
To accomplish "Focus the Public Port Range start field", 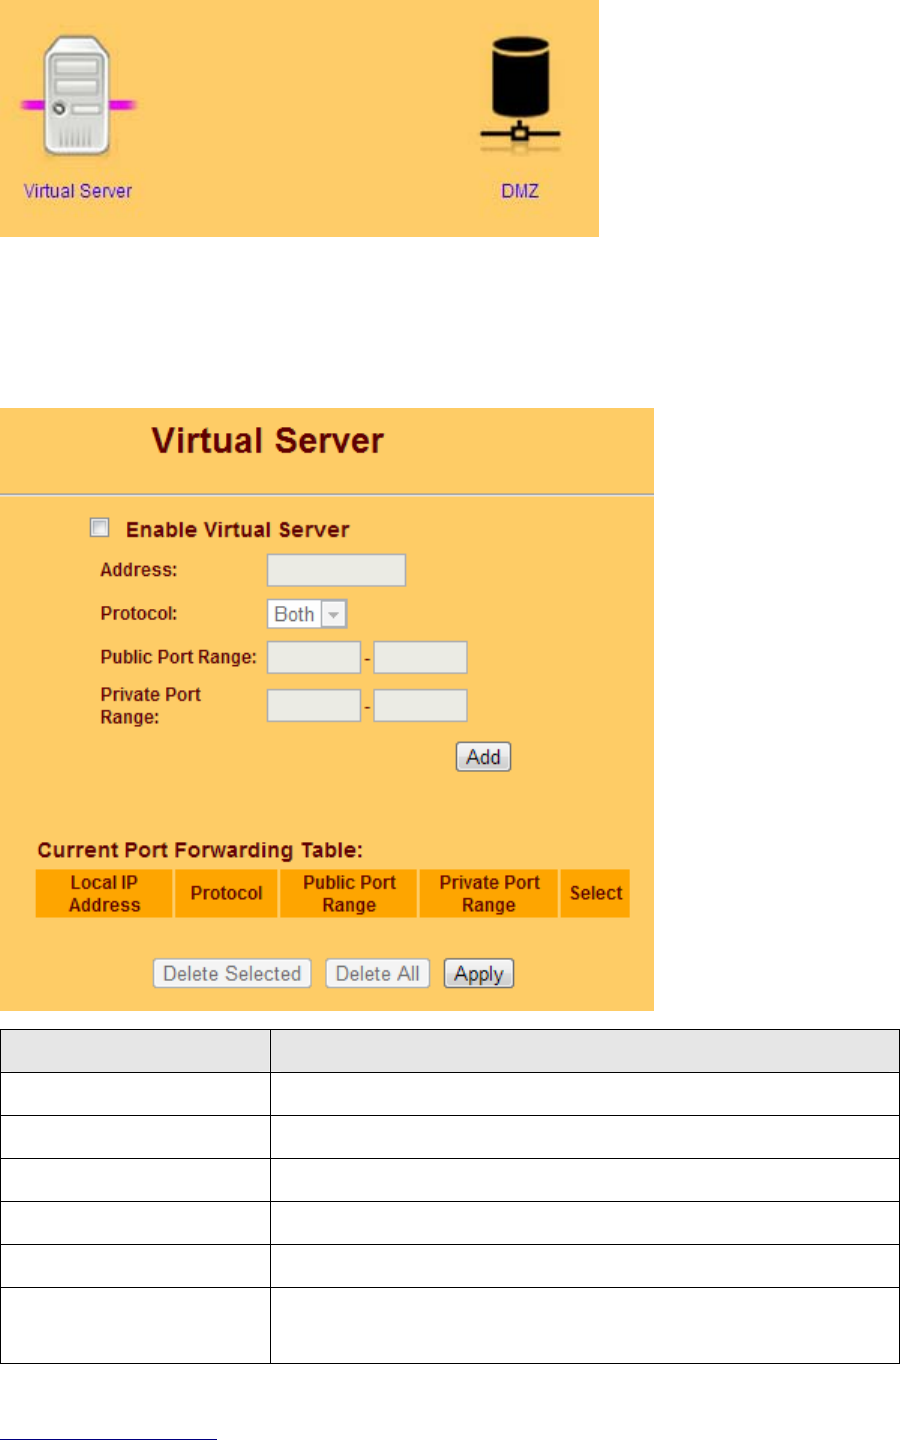I will [314, 658].
